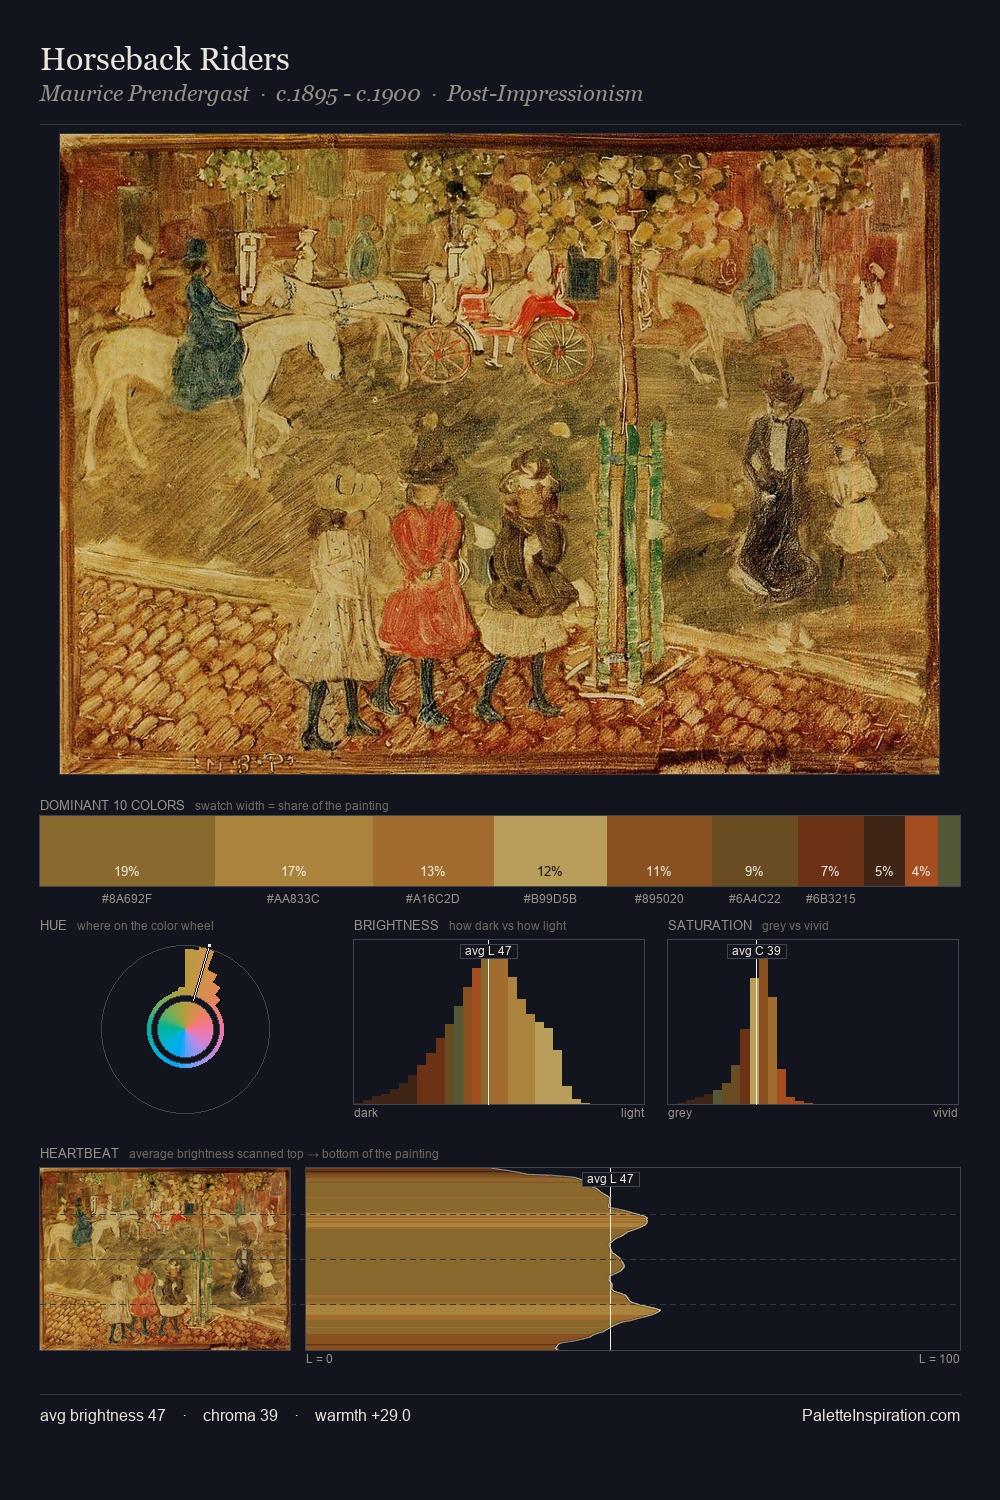The width and height of the screenshot is (1000, 1500).
Task: Click 'chroma 39' in footer
Action: tap(240, 1415)
